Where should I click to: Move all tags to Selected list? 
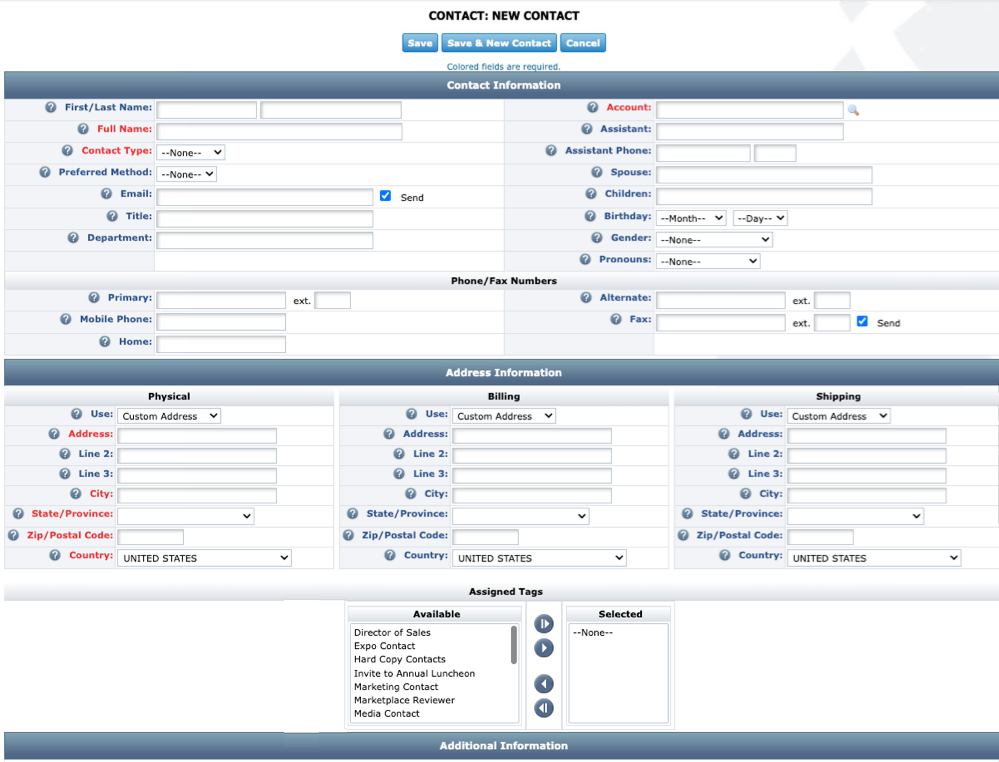pos(543,624)
